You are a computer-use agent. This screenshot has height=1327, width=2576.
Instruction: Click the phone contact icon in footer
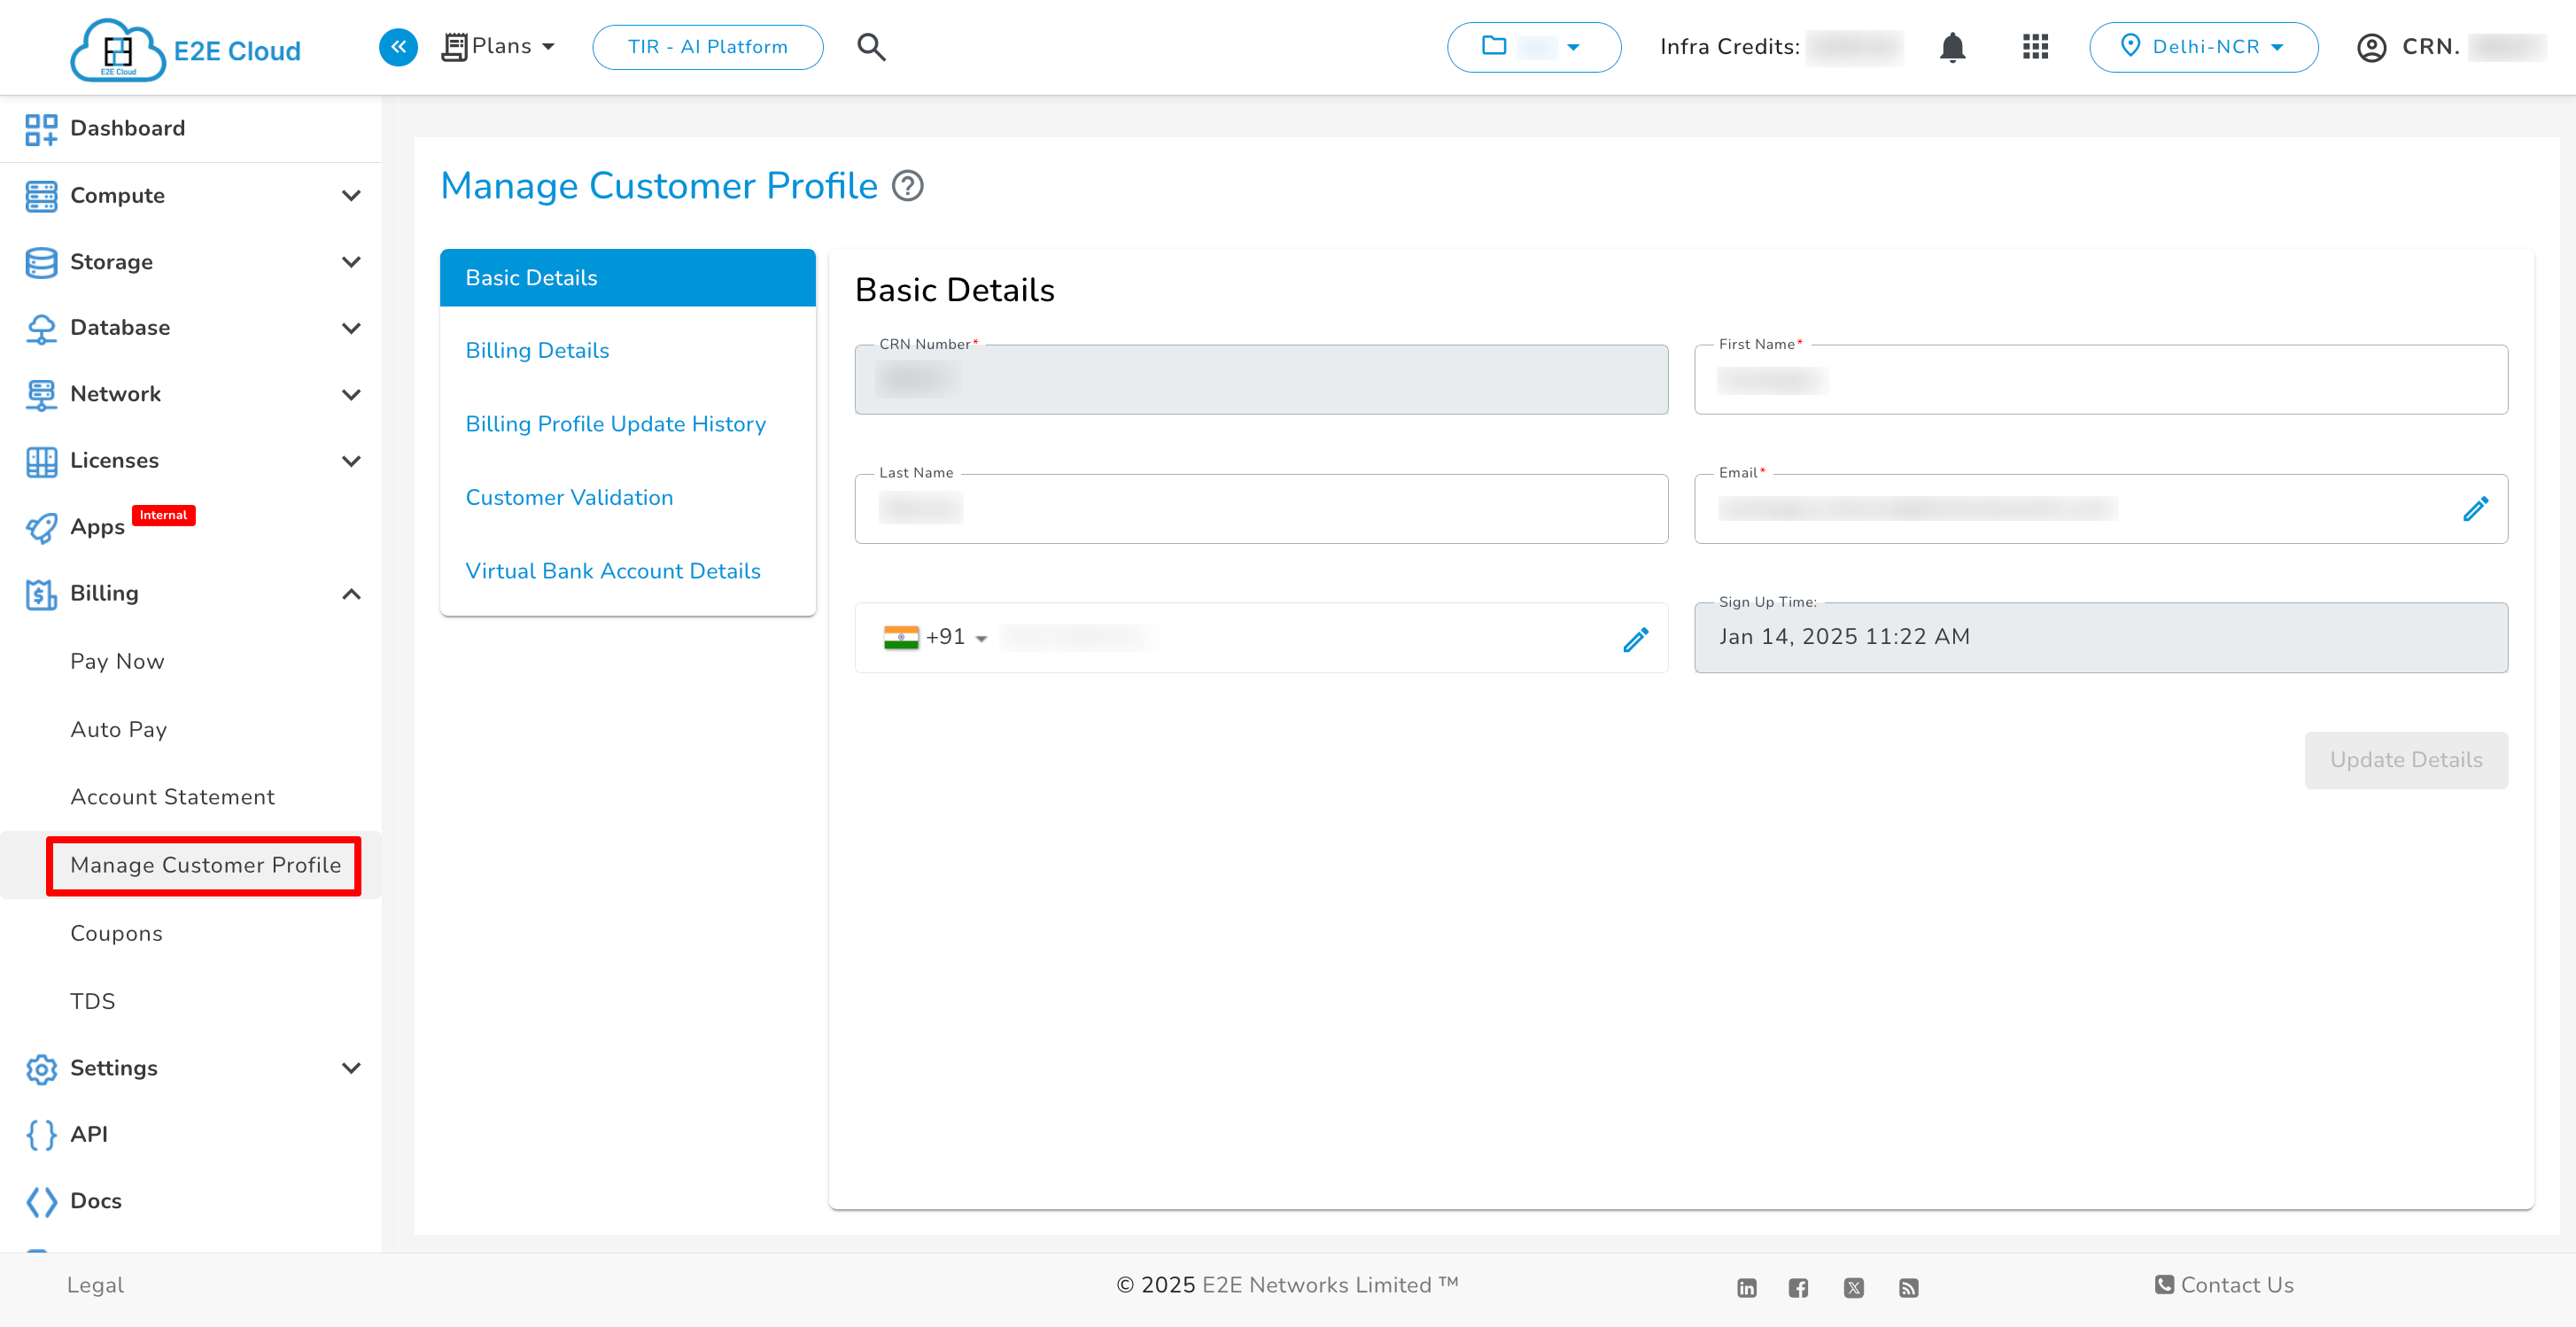click(2164, 1284)
